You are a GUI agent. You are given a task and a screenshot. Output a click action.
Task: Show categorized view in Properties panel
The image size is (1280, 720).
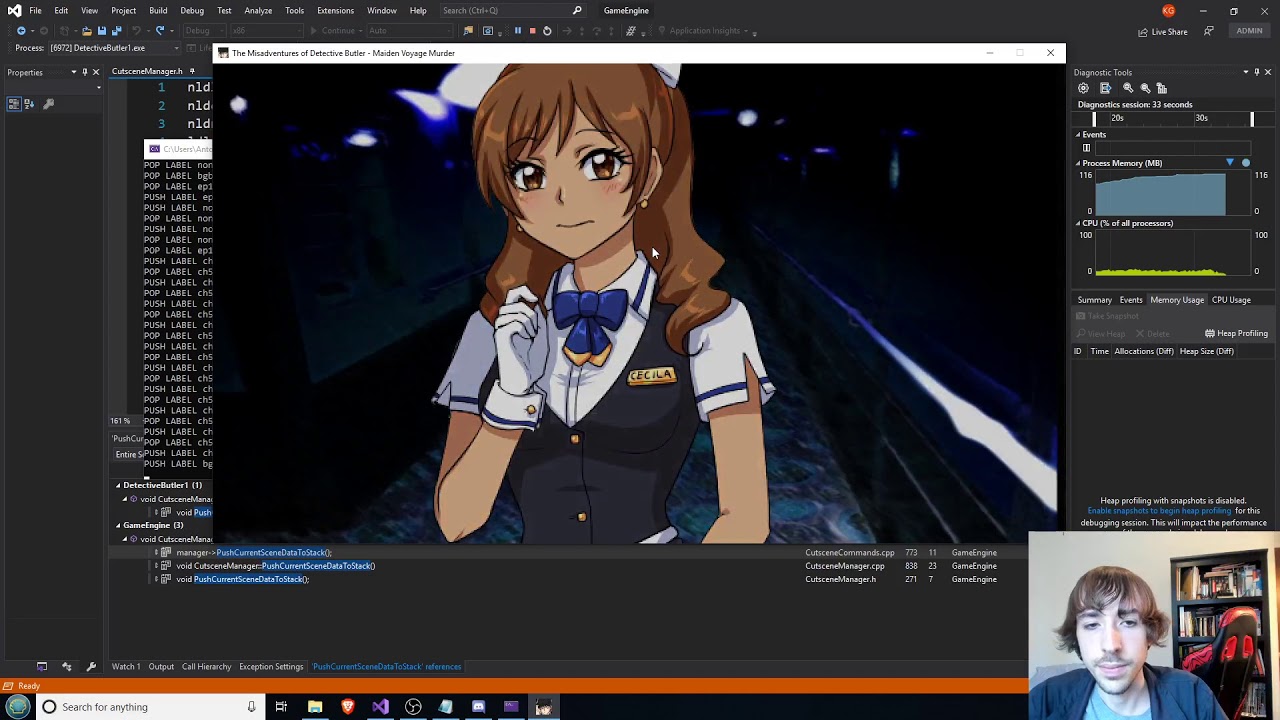pos(14,104)
